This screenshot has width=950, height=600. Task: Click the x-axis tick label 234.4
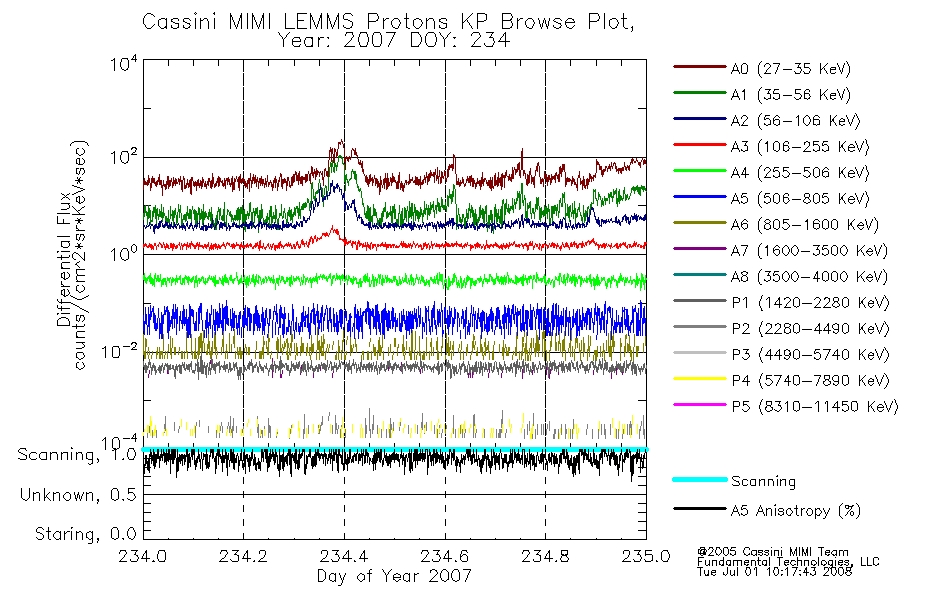pyautogui.click(x=344, y=556)
